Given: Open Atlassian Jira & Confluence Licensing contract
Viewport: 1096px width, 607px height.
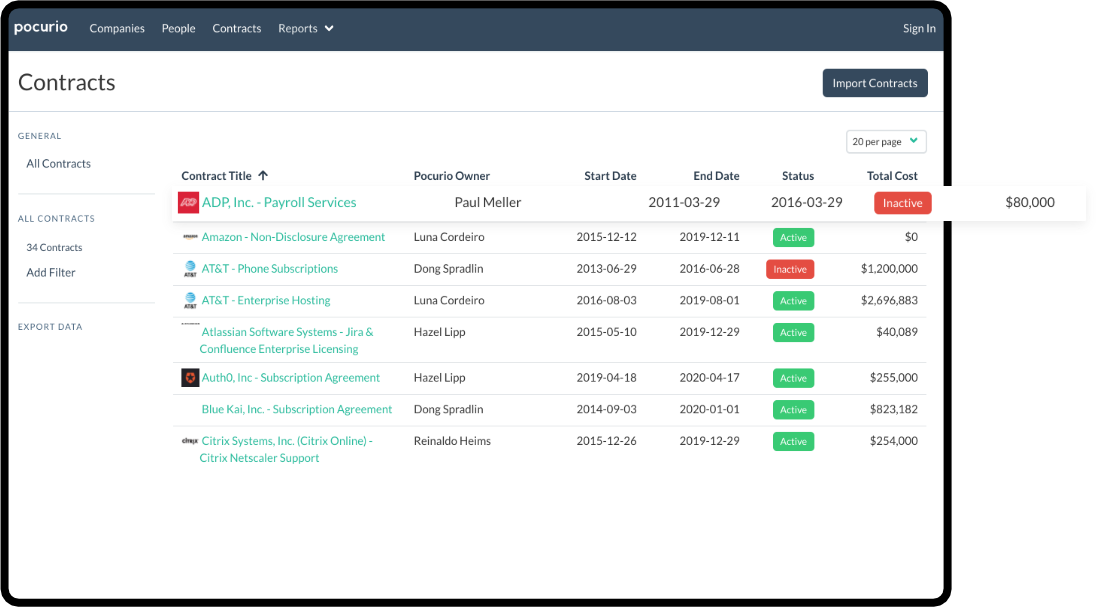Looking at the screenshot, I should point(287,341).
